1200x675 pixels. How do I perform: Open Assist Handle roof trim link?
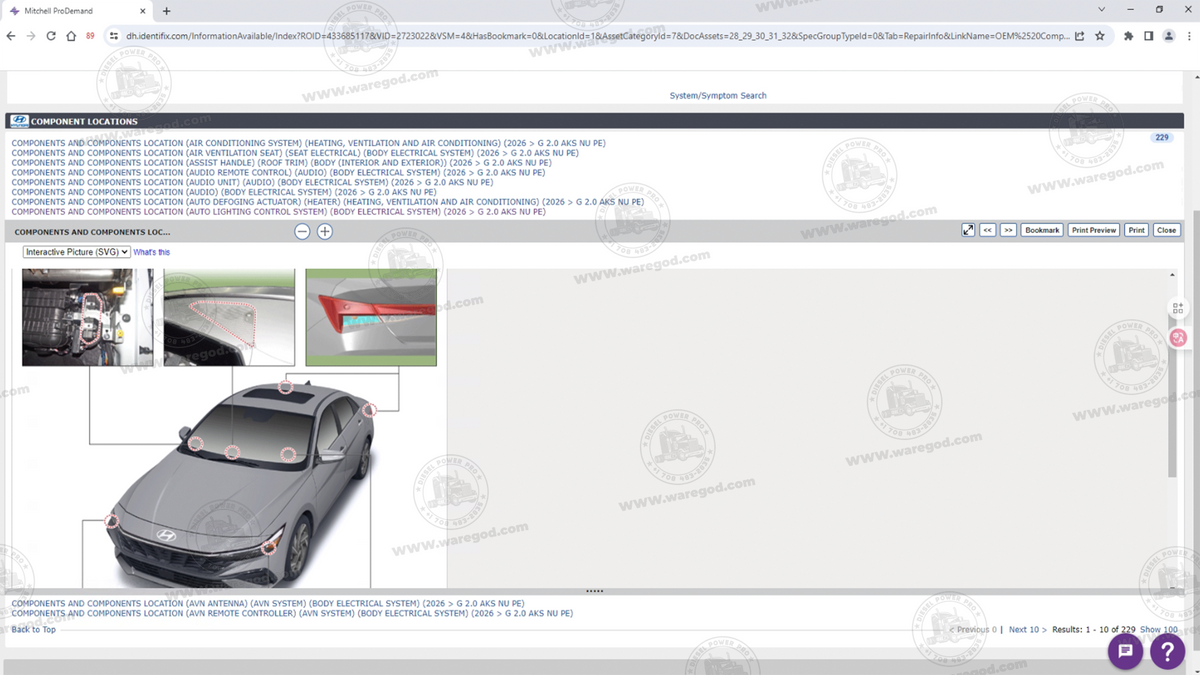281,163
